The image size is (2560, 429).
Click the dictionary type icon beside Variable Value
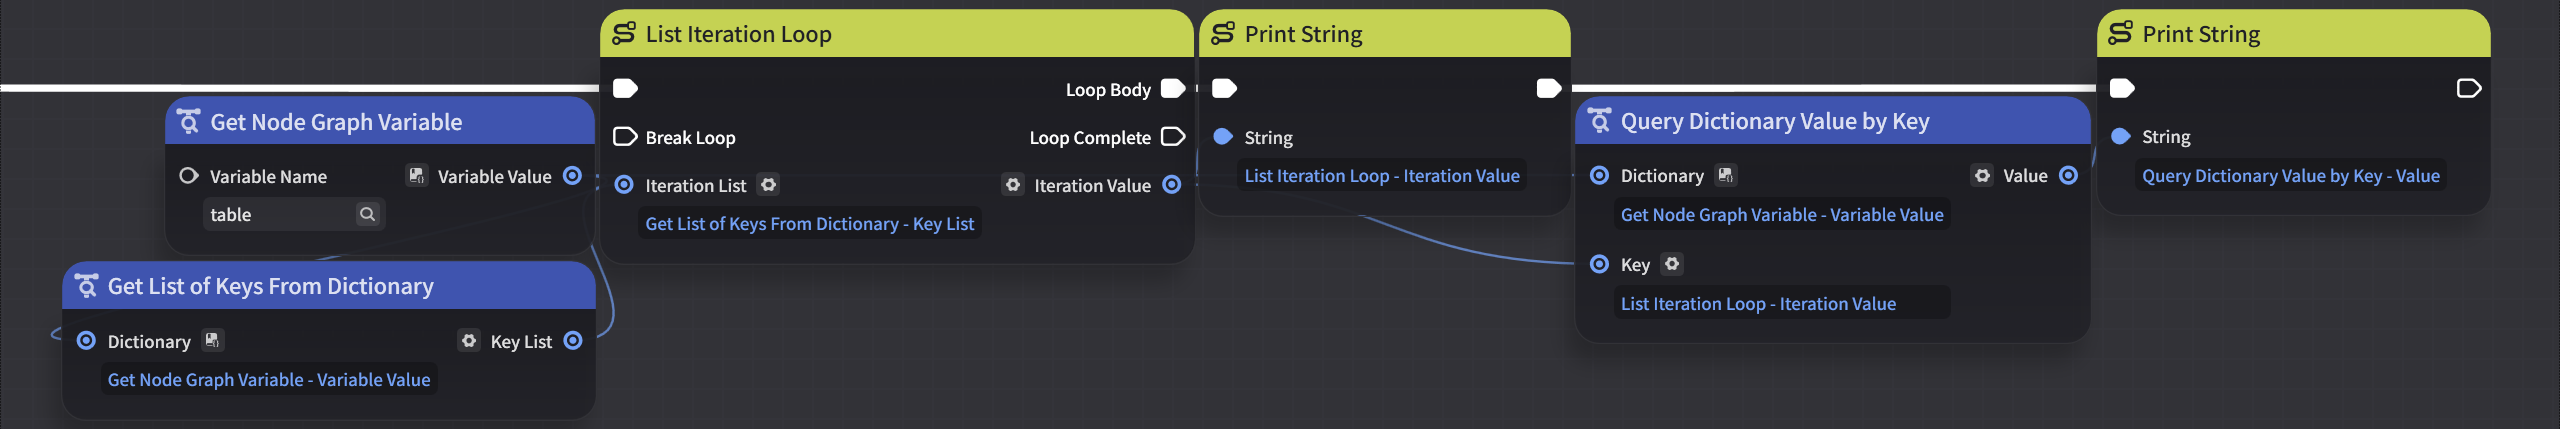click(x=416, y=176)
